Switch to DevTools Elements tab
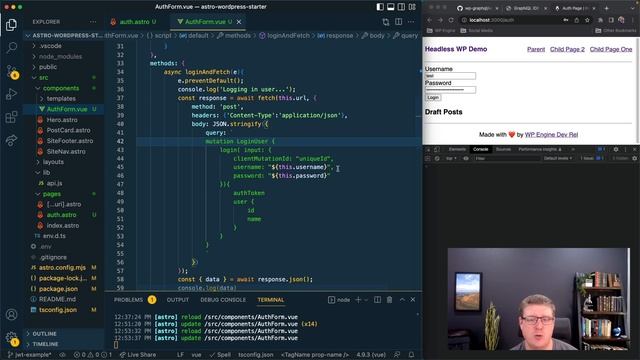Image resolution: width=640 pixels, height=360 pixels. point(457,149)
